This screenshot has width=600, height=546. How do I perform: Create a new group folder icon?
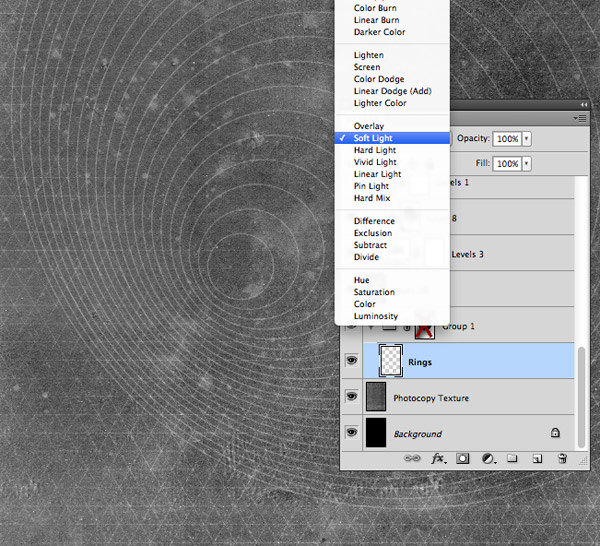click(x=512, y=458)
